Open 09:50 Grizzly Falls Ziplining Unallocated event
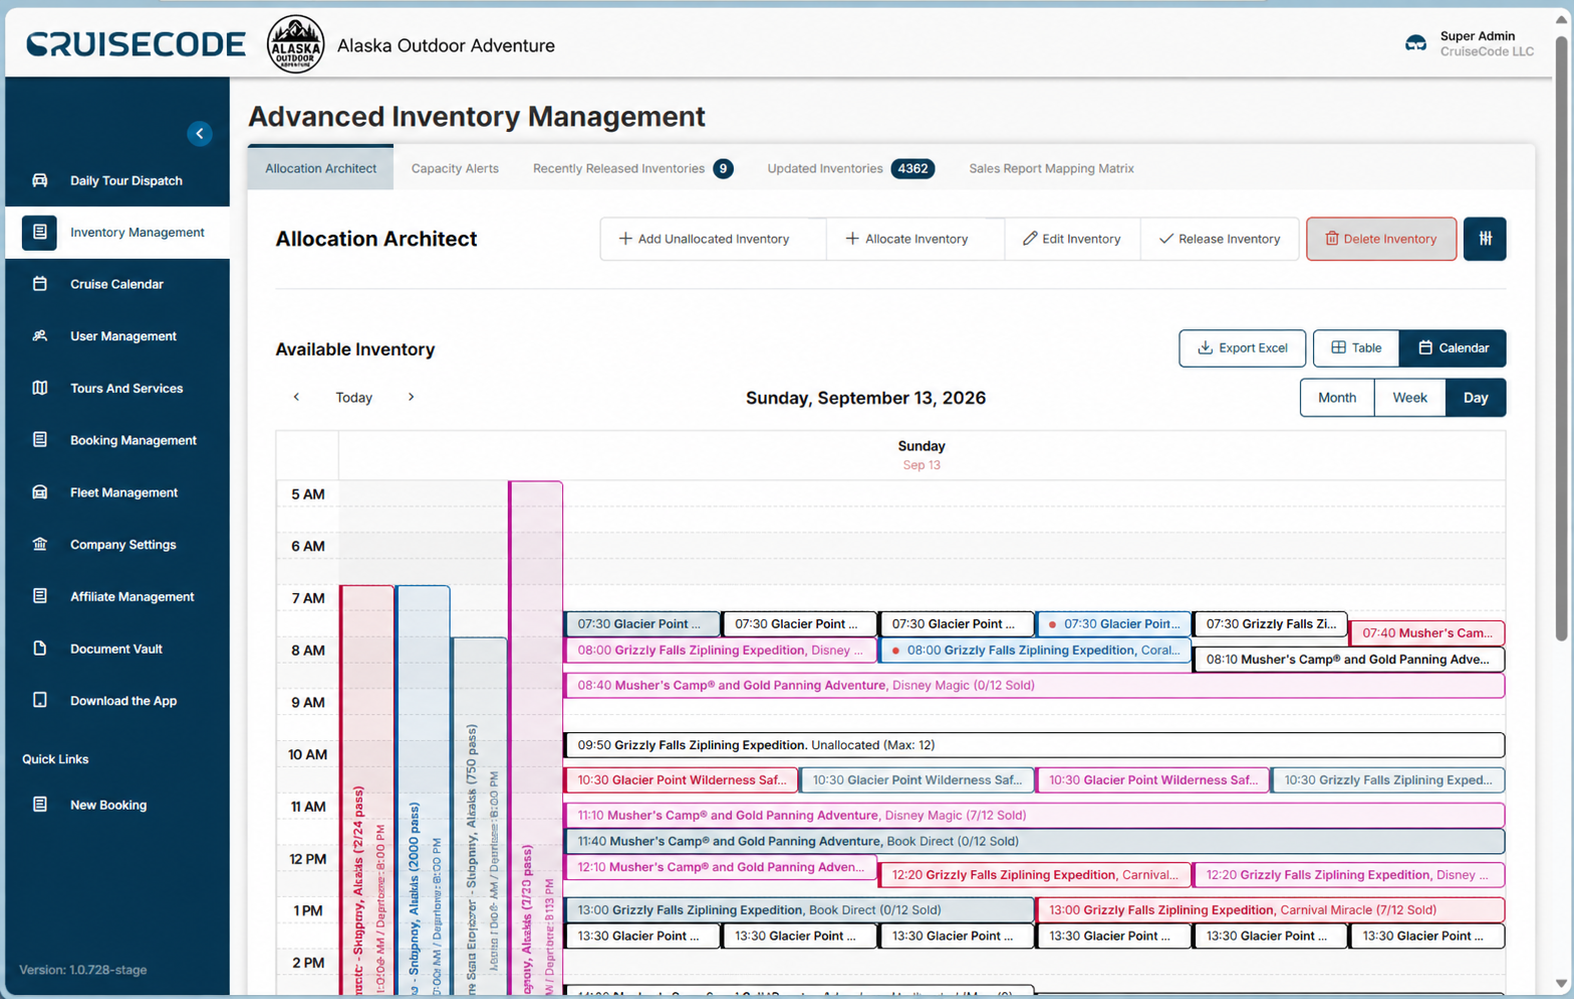 tap(1035, 745)
